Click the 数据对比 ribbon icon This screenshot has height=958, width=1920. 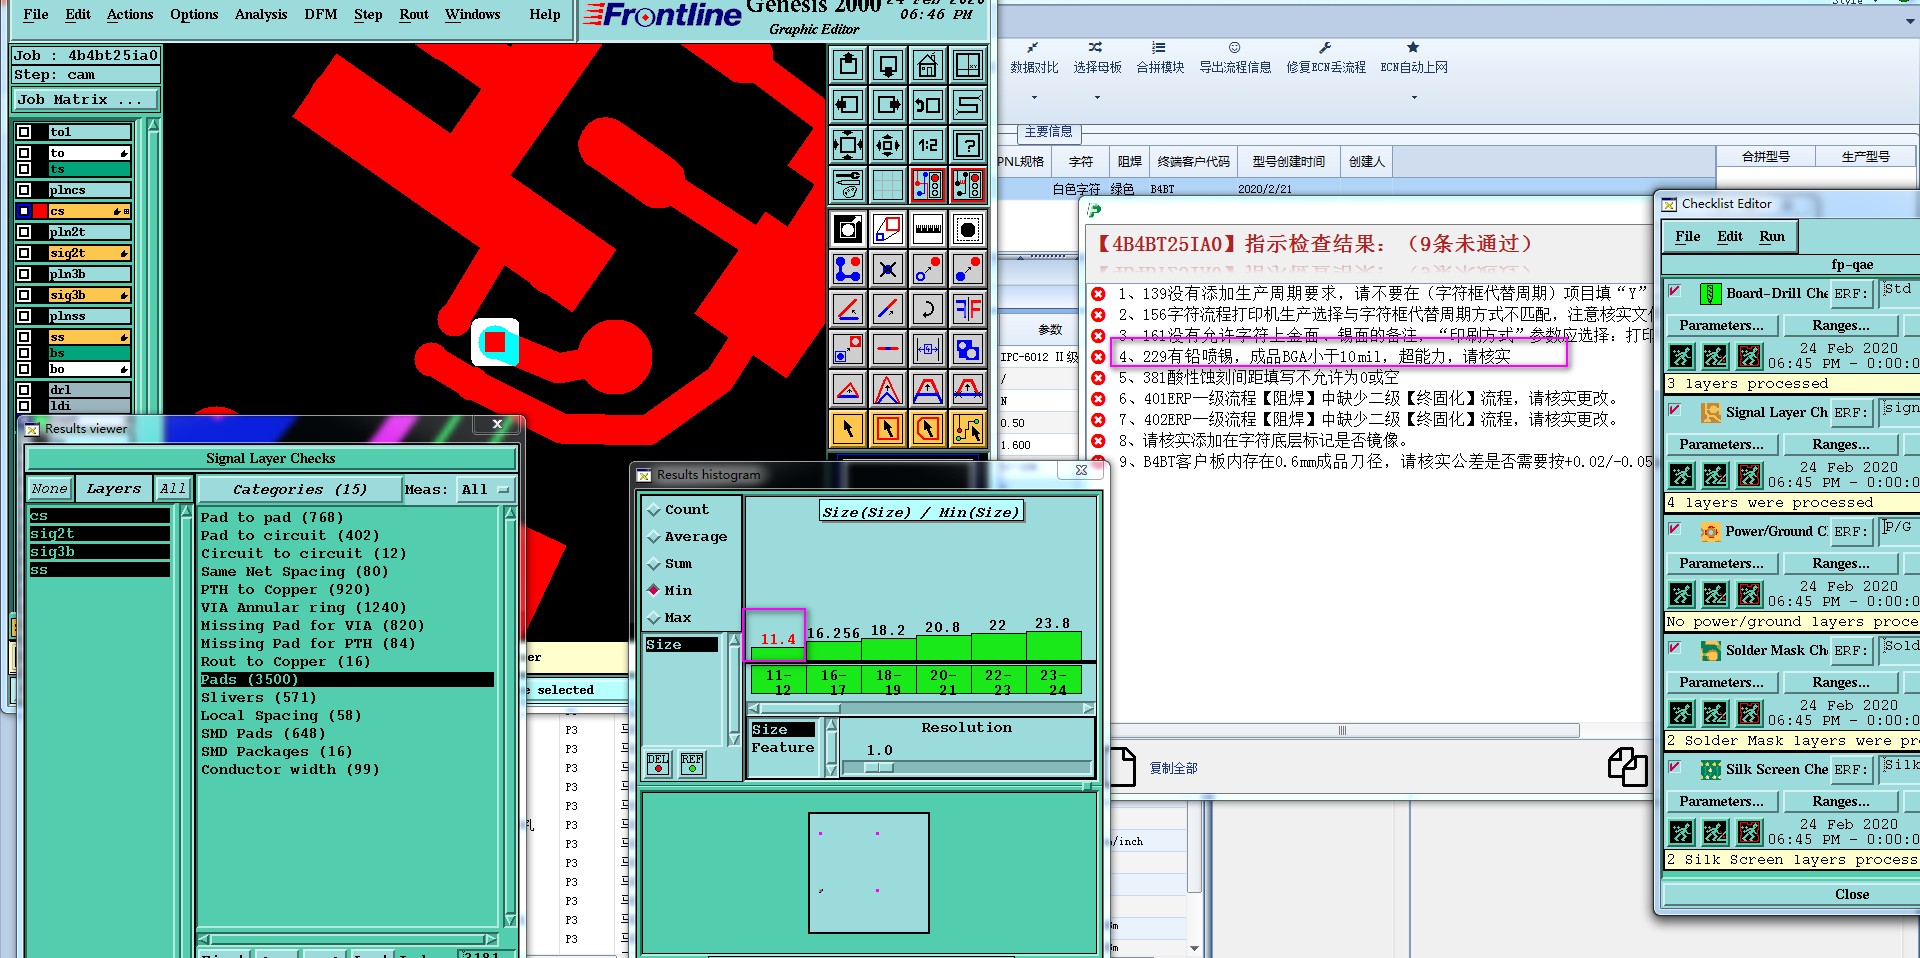1033,48
